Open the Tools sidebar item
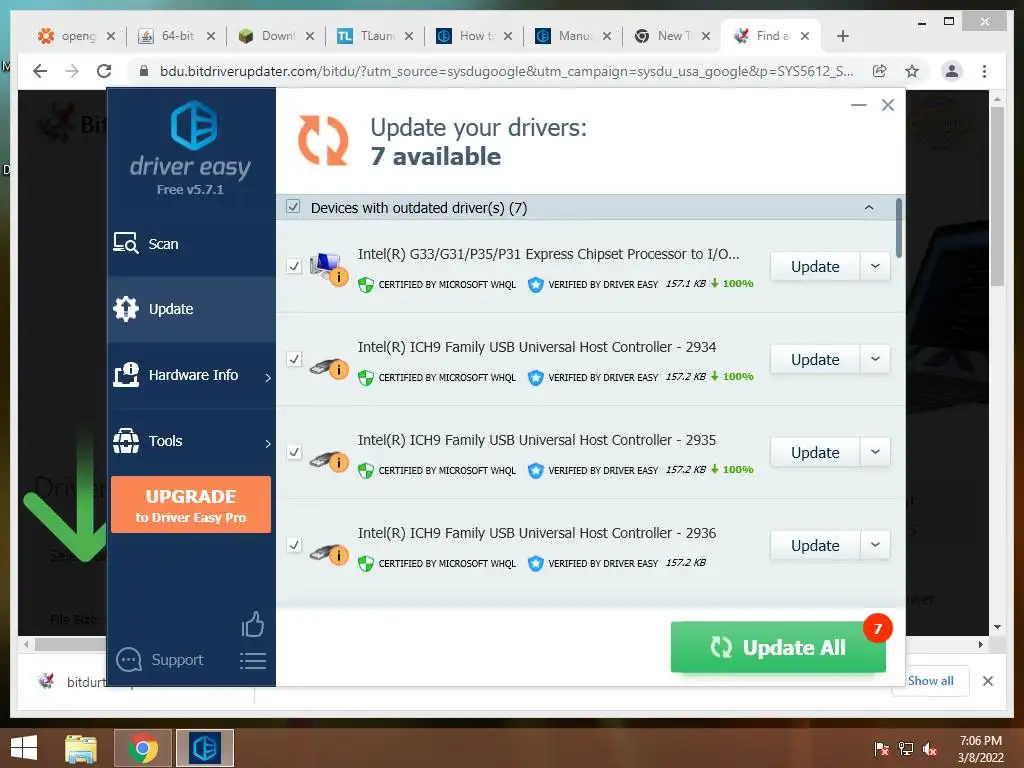Viewport: 1024px width, 768px height. [x=191, y=441]
